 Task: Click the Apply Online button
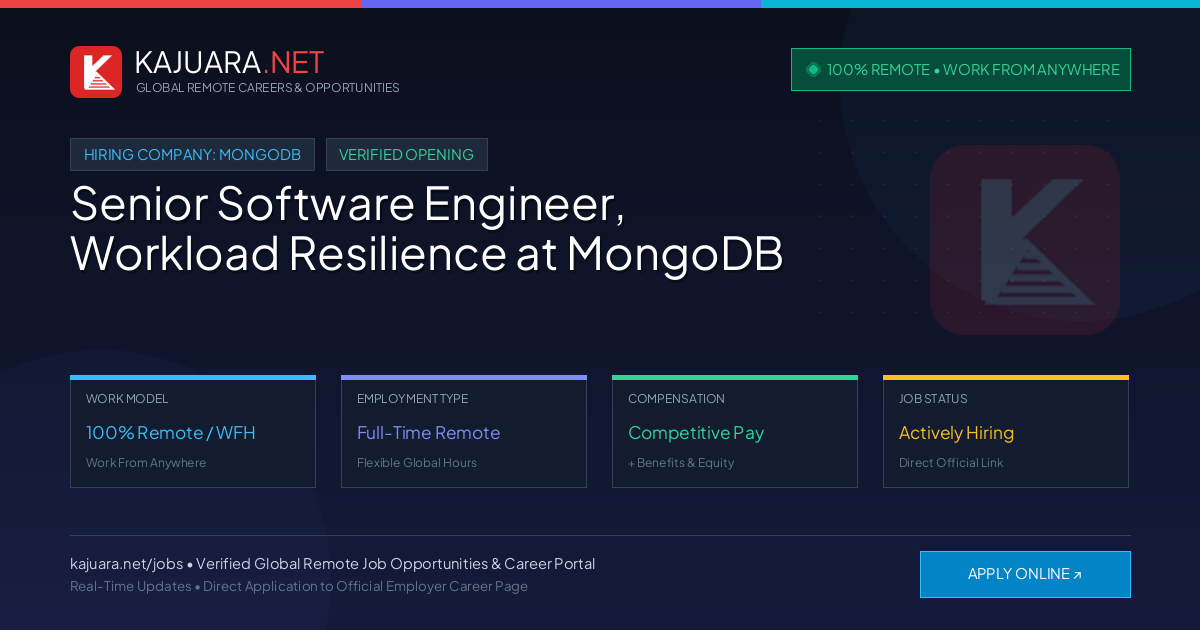[1025, 574]
